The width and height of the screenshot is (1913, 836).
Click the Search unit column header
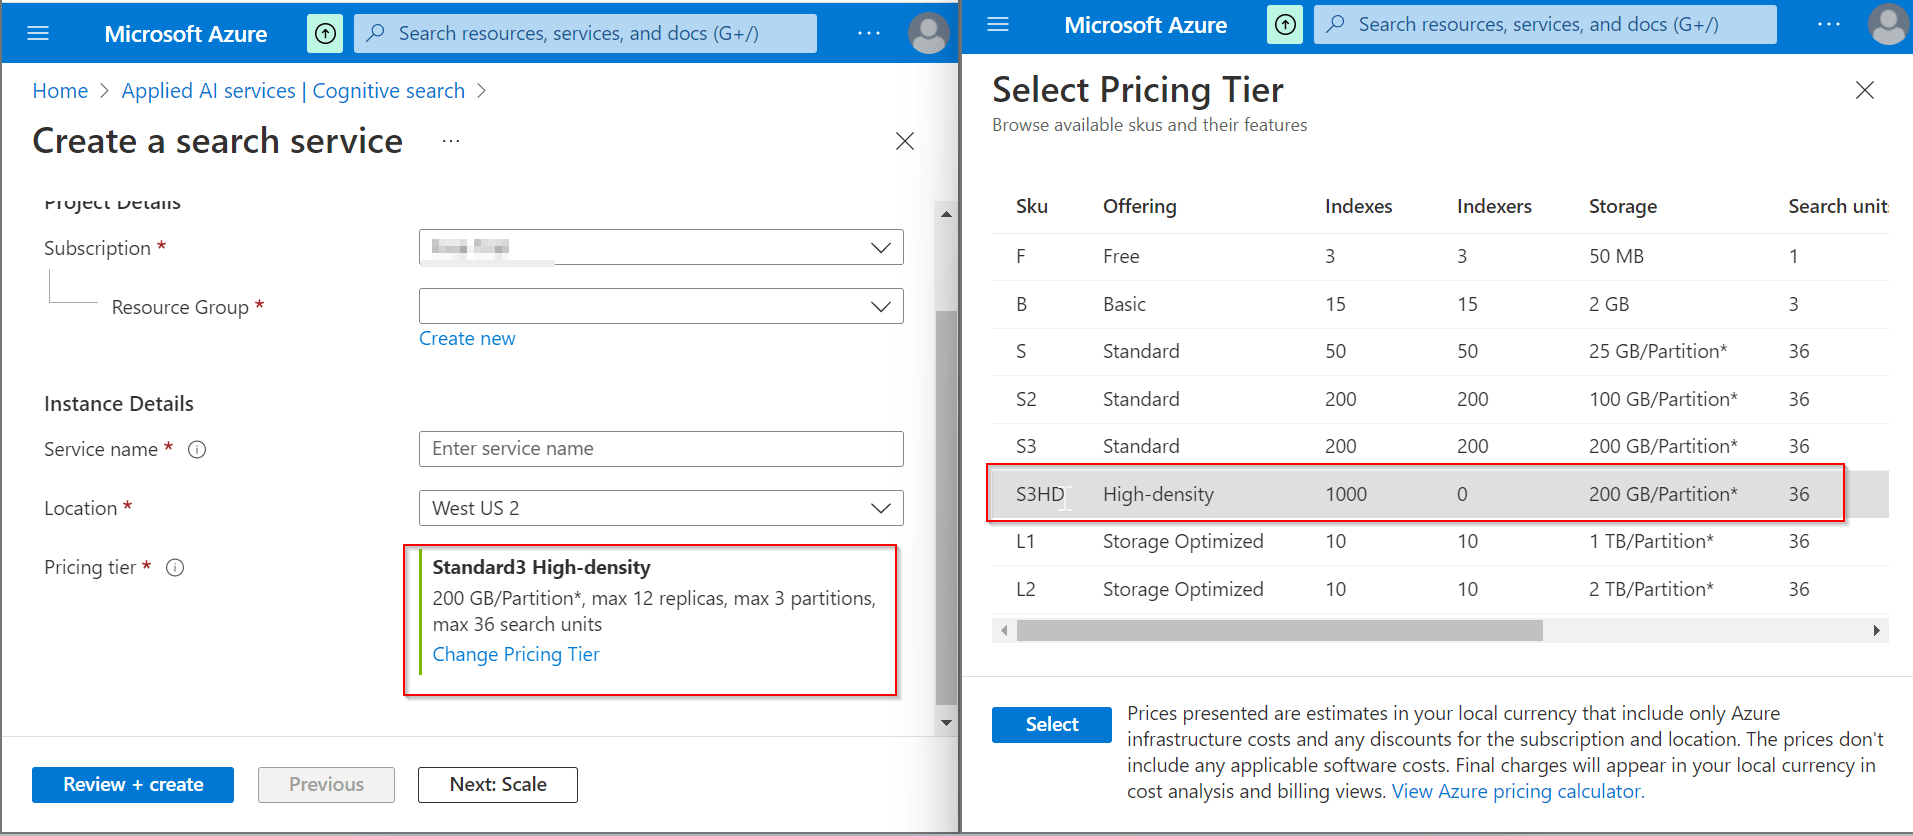point(1838,206)
